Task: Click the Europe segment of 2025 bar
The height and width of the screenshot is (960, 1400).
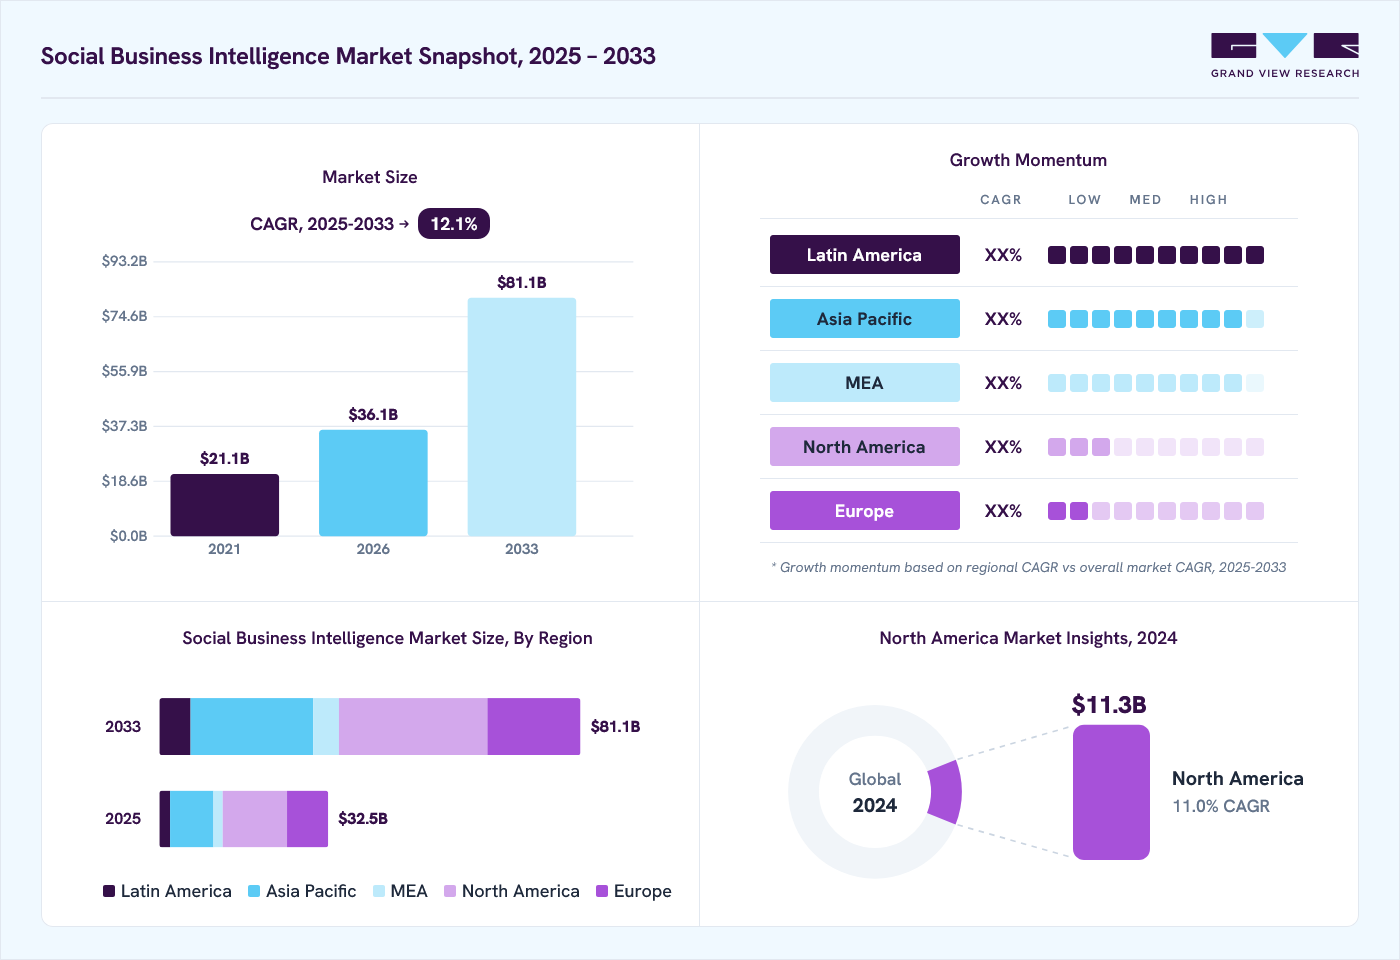Action: (307, 819)
